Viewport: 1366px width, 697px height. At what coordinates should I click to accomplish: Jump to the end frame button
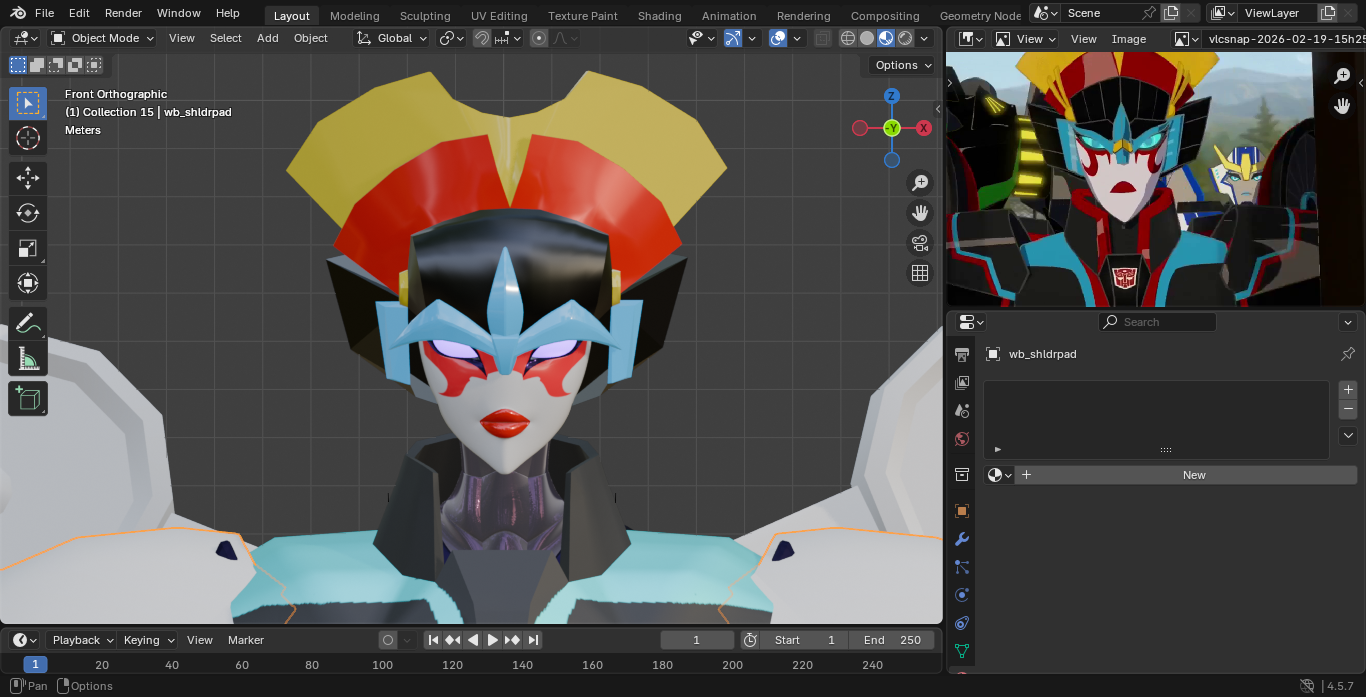click(x=533, y=640)
